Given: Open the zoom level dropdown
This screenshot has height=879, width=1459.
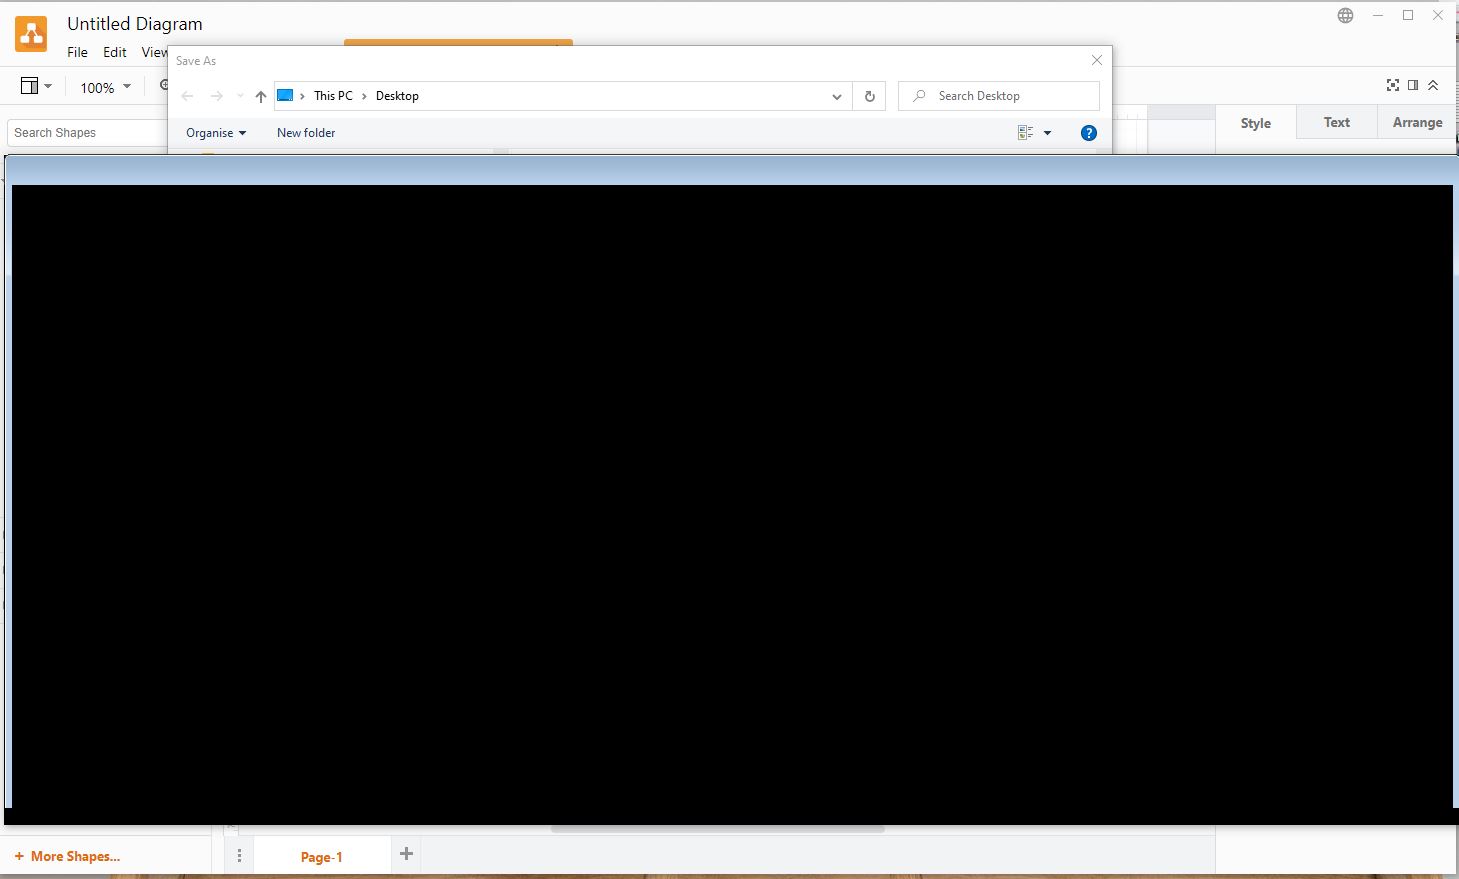Looking at the screenshot, I should point(104,87).
